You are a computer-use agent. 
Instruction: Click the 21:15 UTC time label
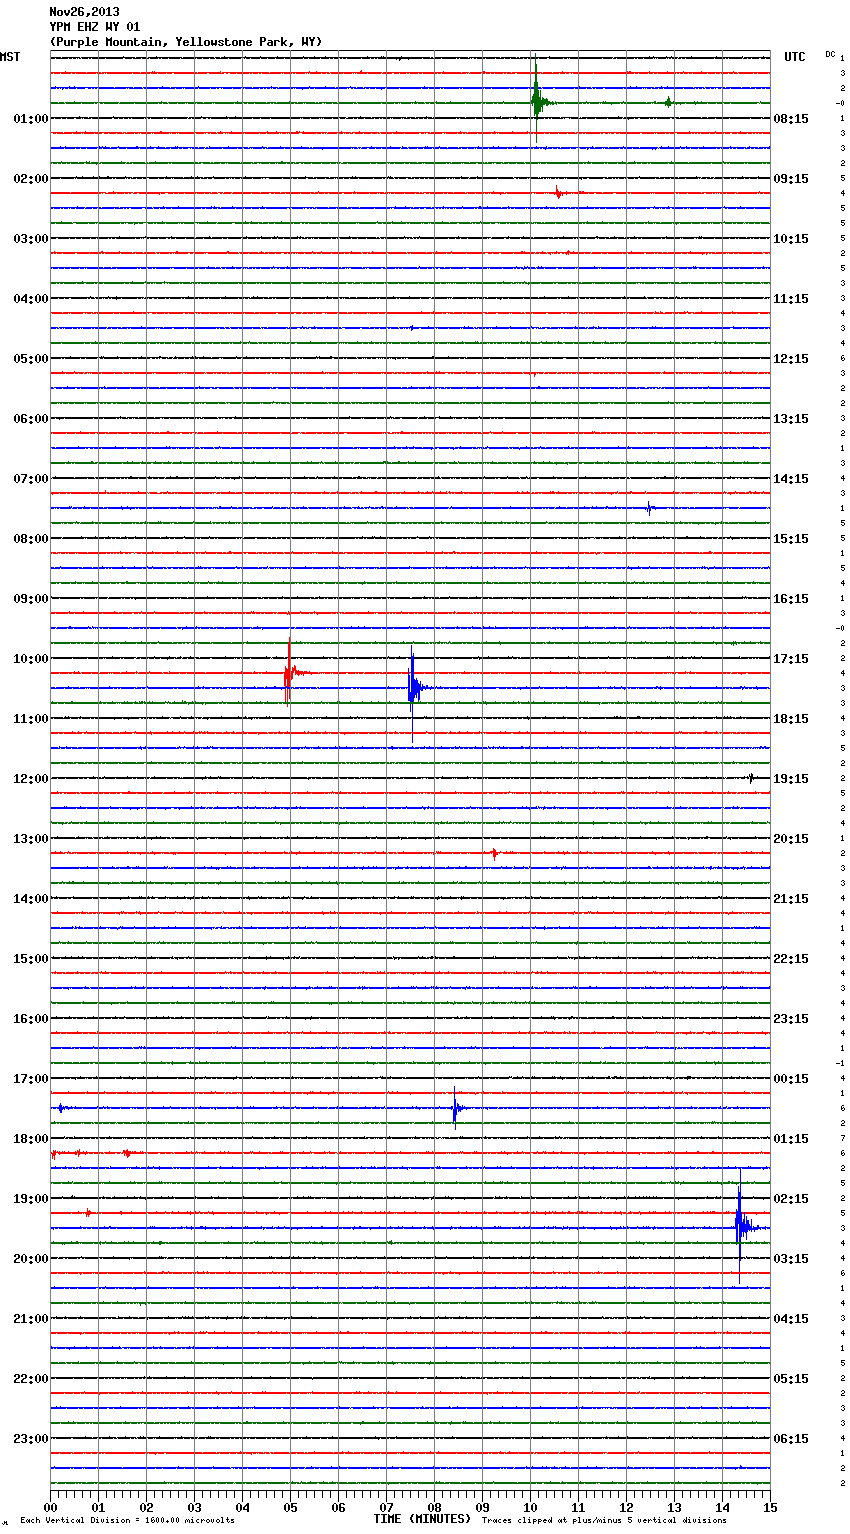(791, 898)
